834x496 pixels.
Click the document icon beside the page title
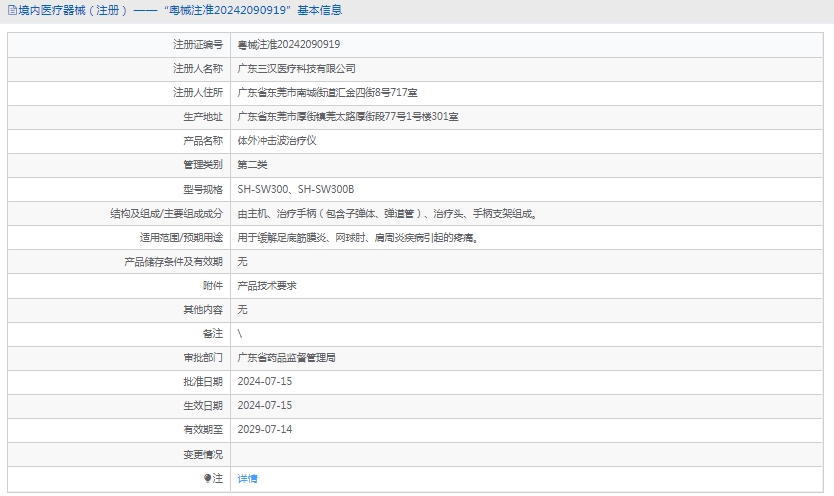click(11, 10)
